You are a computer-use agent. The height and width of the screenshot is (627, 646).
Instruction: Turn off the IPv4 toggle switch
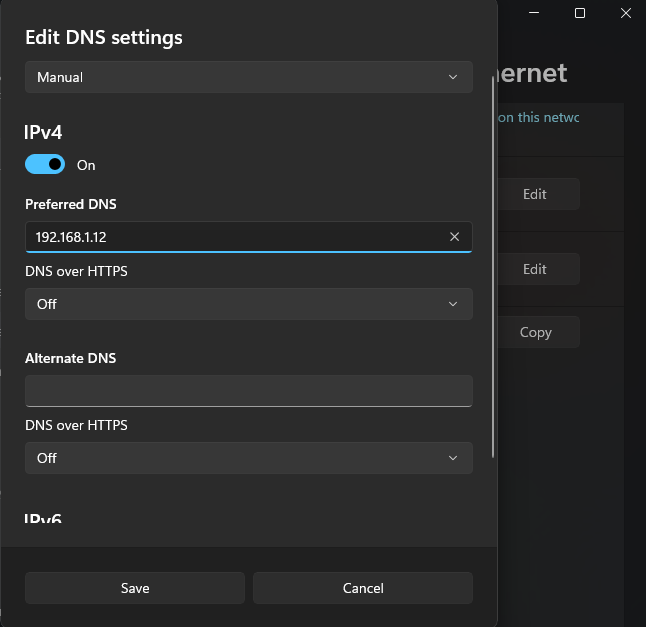pyautogui.click(x=45, y=164)
